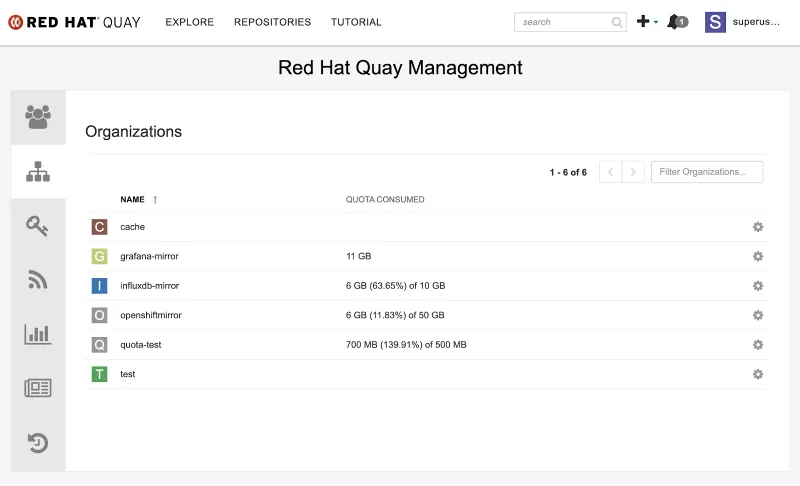This screenshot has height=486, width=800.
Task: Click the notifications bell icon
Action: point(676,22)
